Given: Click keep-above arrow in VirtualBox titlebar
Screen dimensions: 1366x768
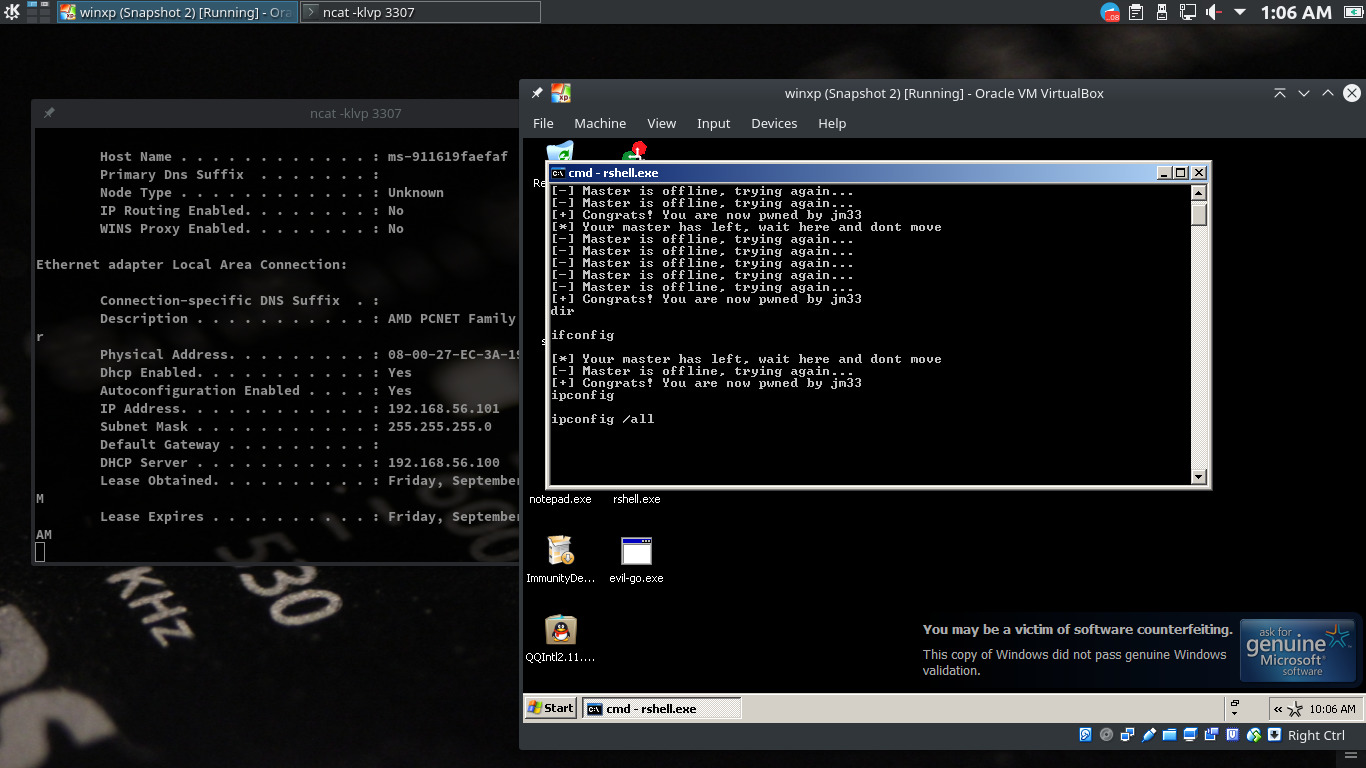Looking at the screenshot, I should (x=1279, y=93).
